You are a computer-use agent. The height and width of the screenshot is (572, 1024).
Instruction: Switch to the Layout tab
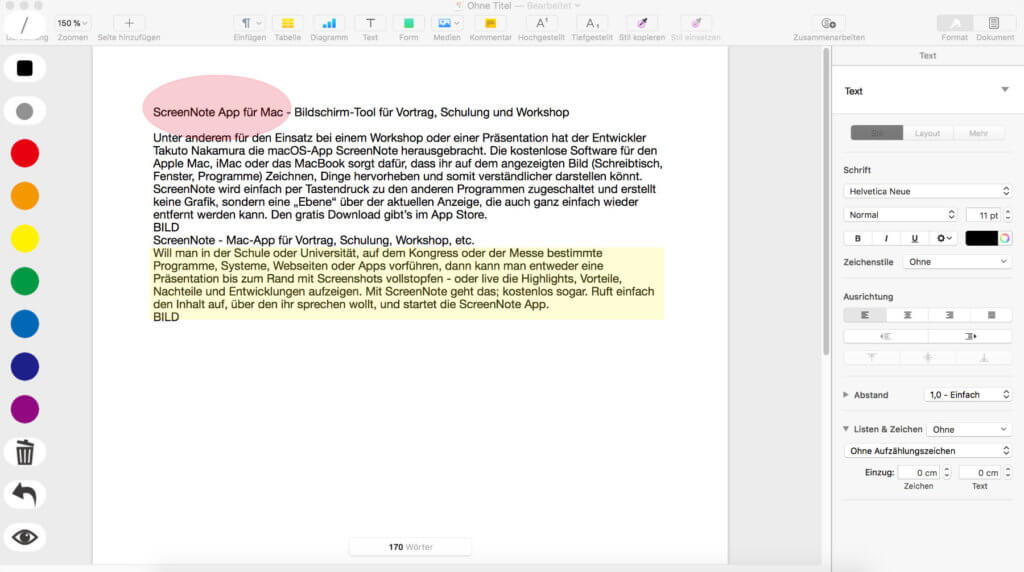point(927,132)
